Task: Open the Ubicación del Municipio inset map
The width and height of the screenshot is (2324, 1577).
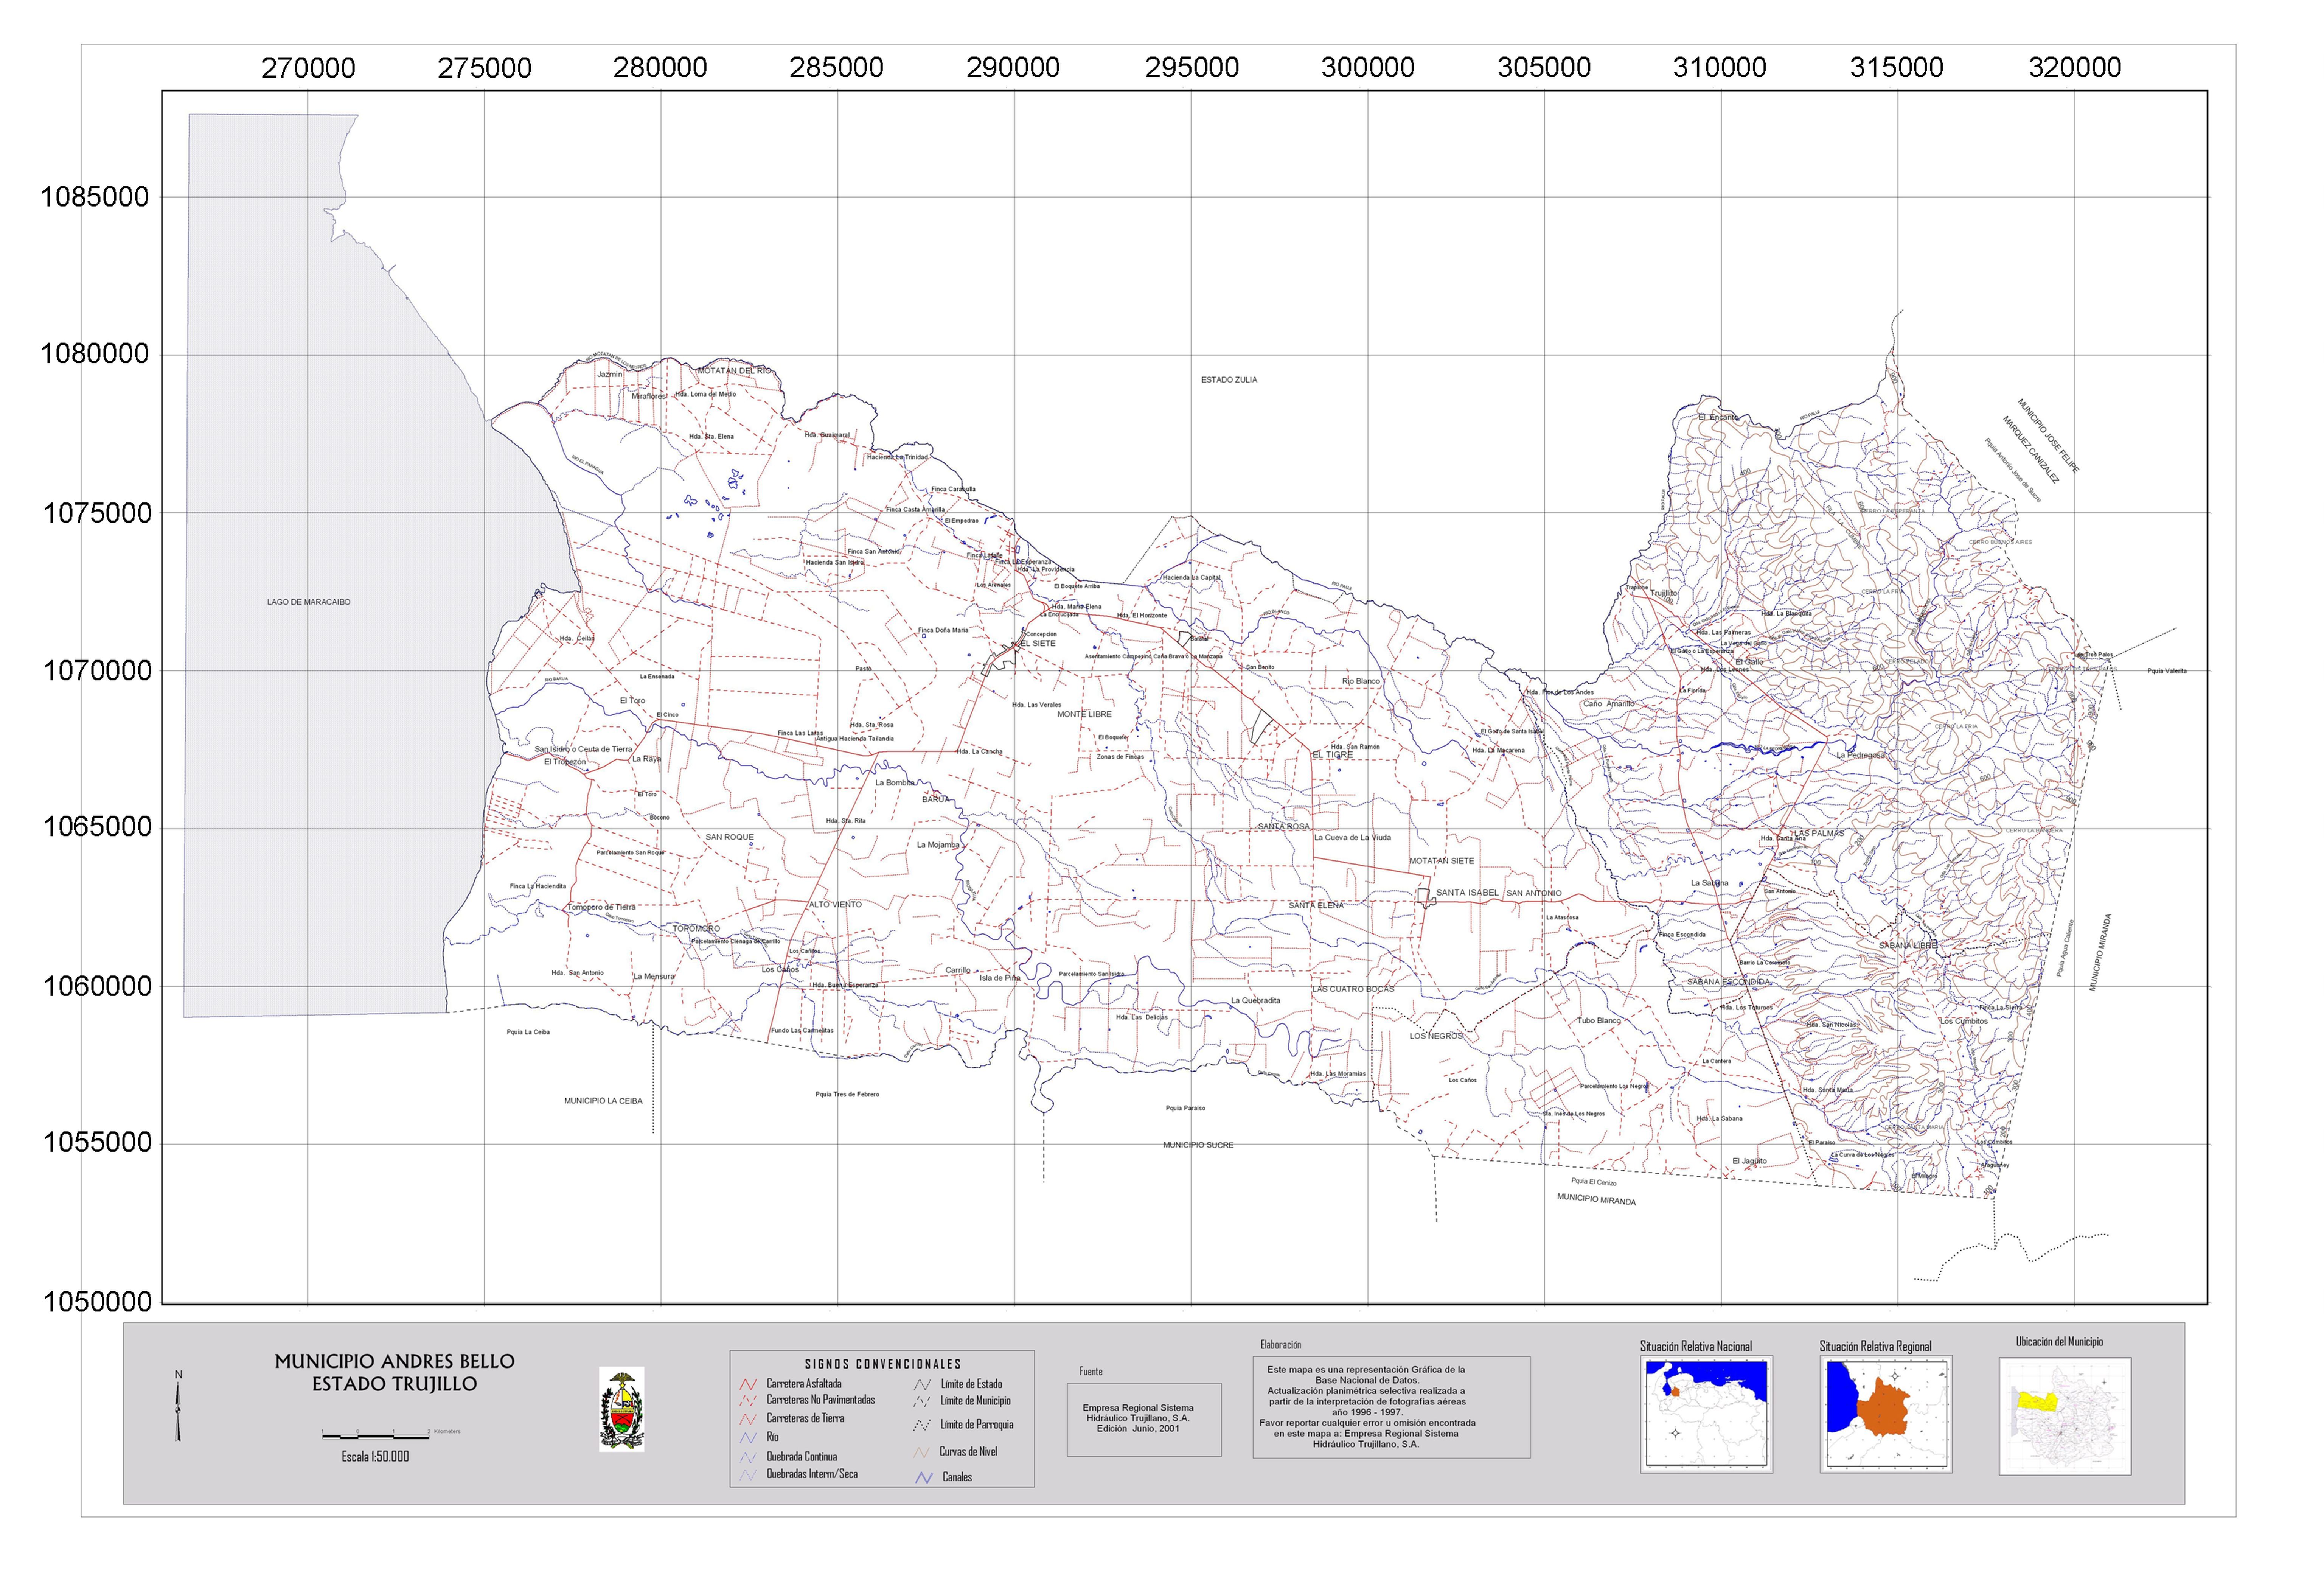Action: tap(2065, 1416)
